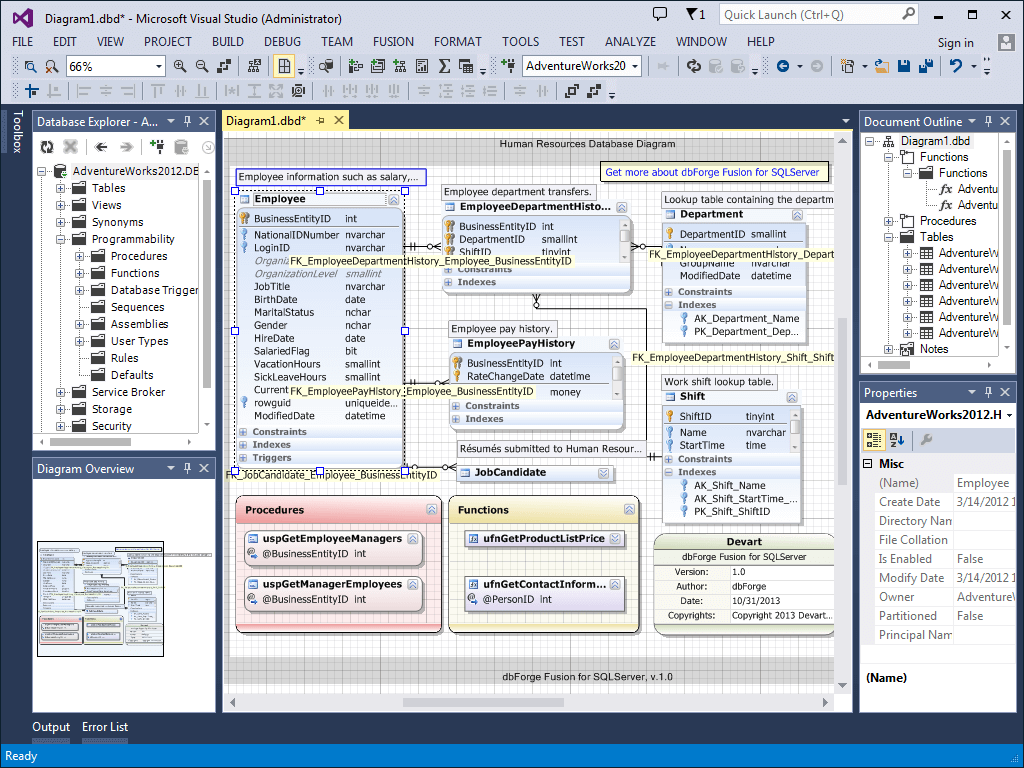1024x768 pixels.
Task: Expand Constraints section of Employee table
Action: point(243,432)
